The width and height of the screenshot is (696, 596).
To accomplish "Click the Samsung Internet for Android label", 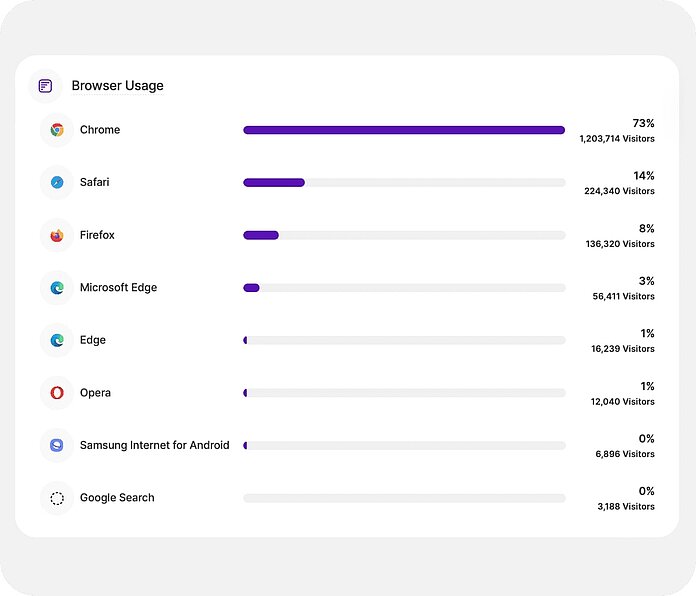I will [x=154, y=445].
